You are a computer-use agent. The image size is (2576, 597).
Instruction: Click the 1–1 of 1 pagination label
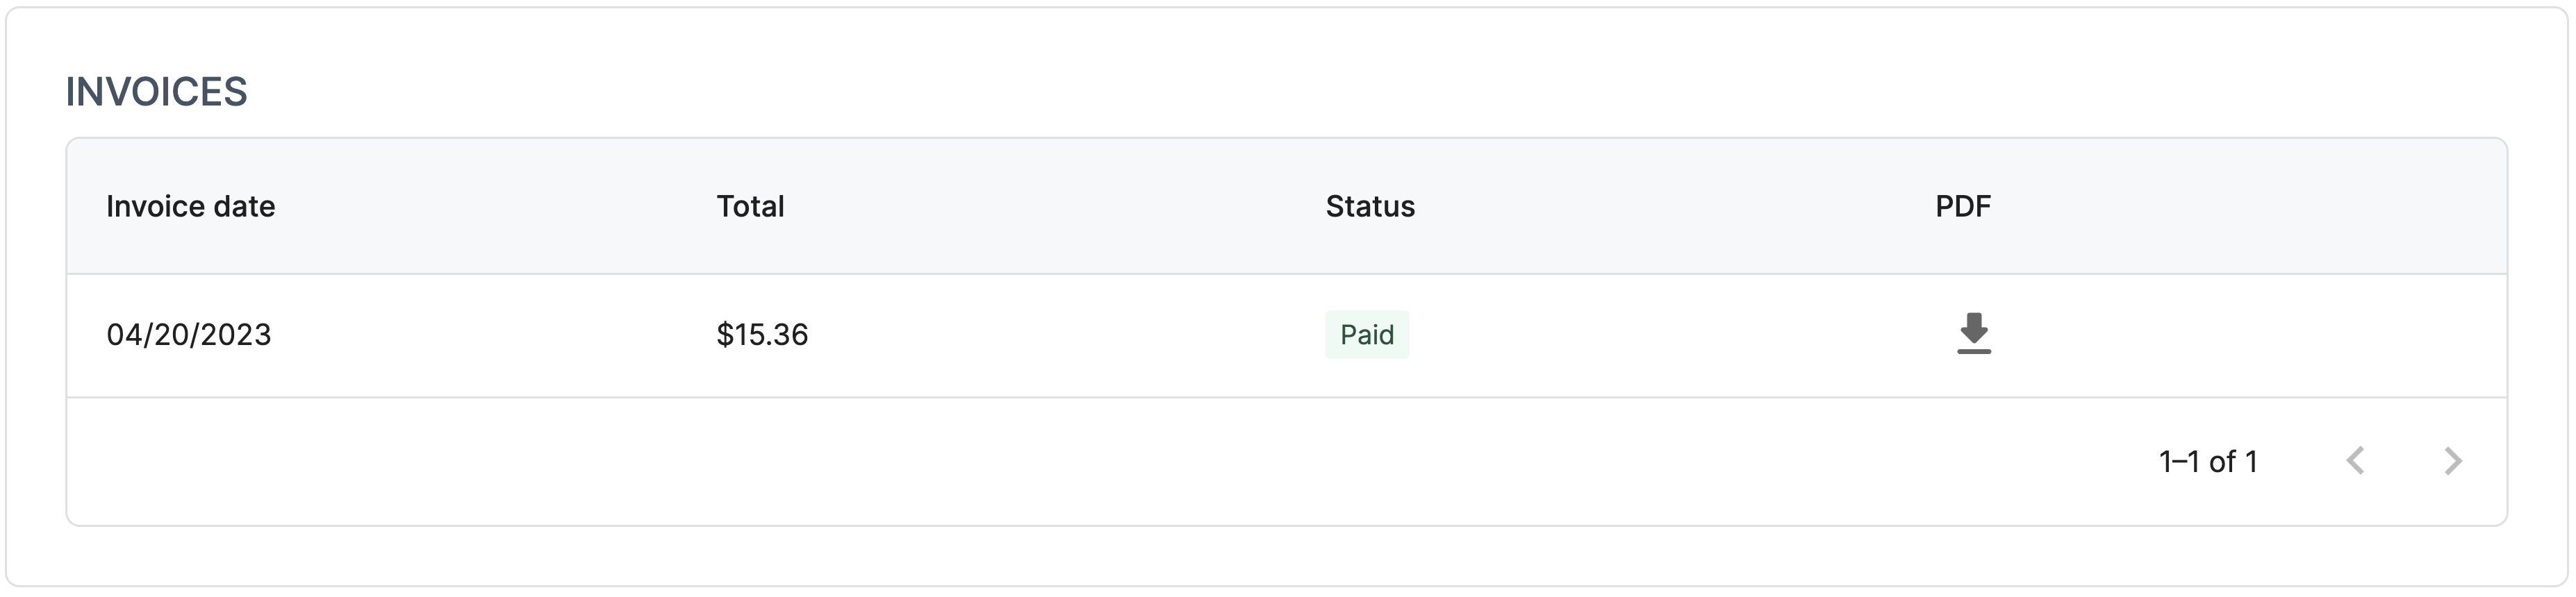pyautogui.click(x=2208, y=462)
